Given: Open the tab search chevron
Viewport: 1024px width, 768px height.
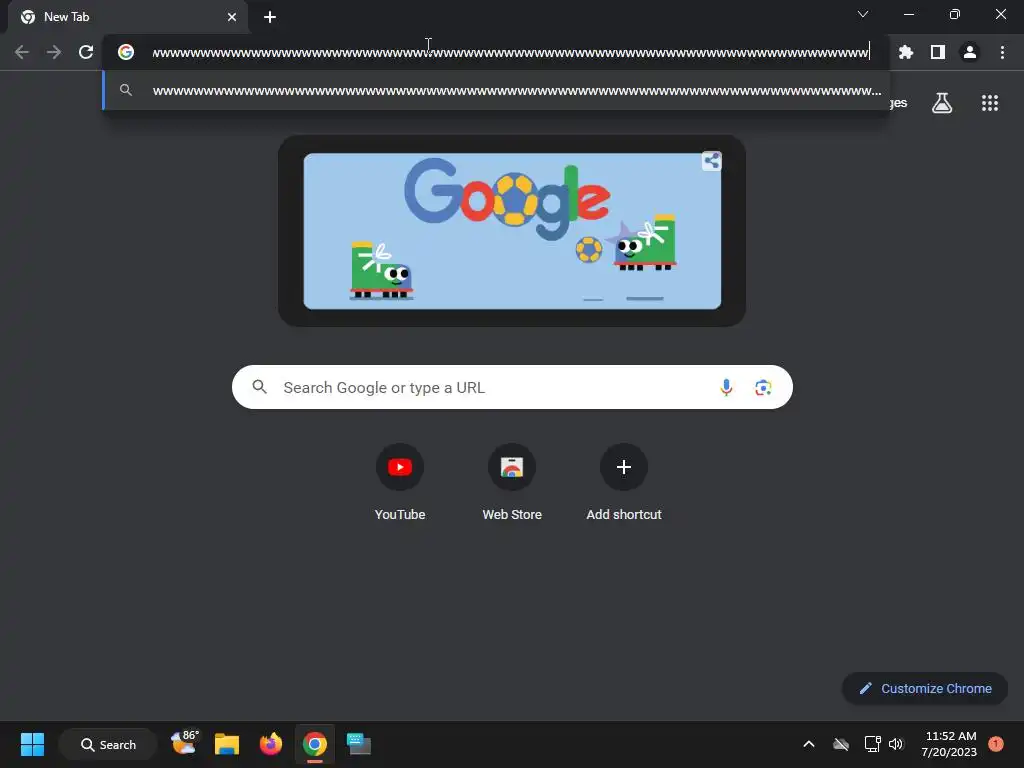Looking at the screenshot, I should pyautogui.click(x=863, y=14).
